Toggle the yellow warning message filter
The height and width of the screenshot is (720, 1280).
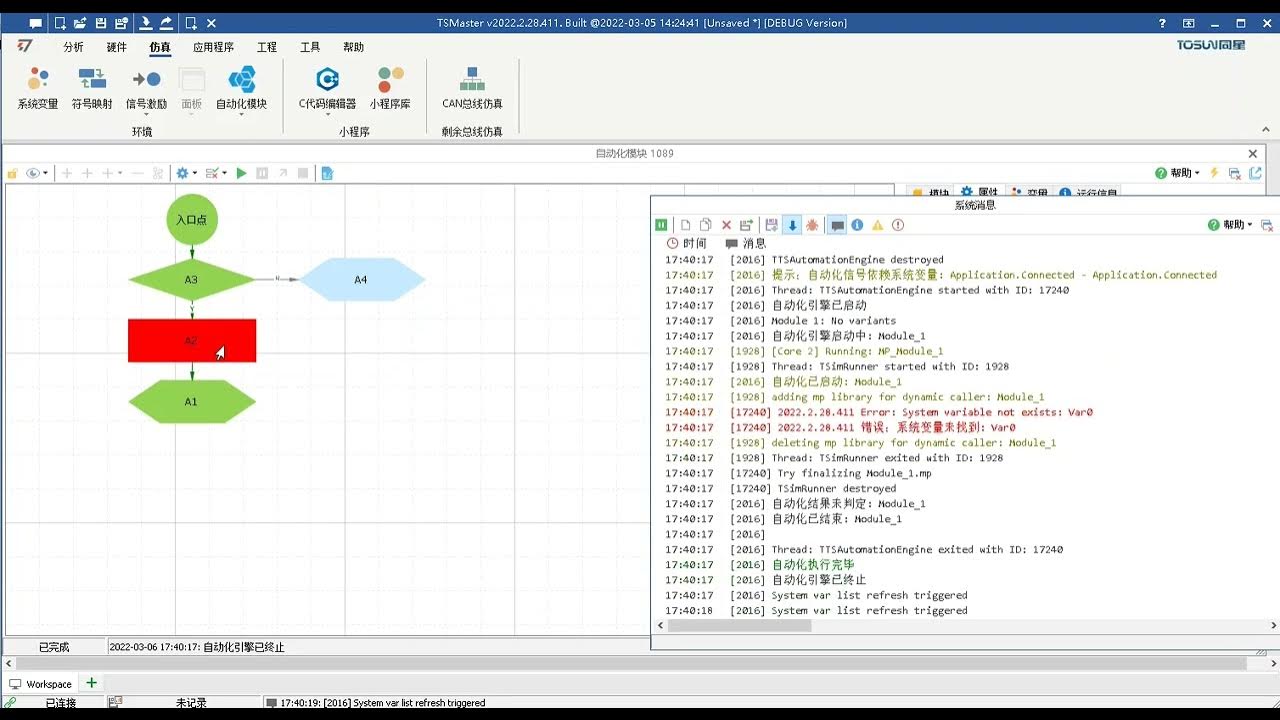(878, 225)
